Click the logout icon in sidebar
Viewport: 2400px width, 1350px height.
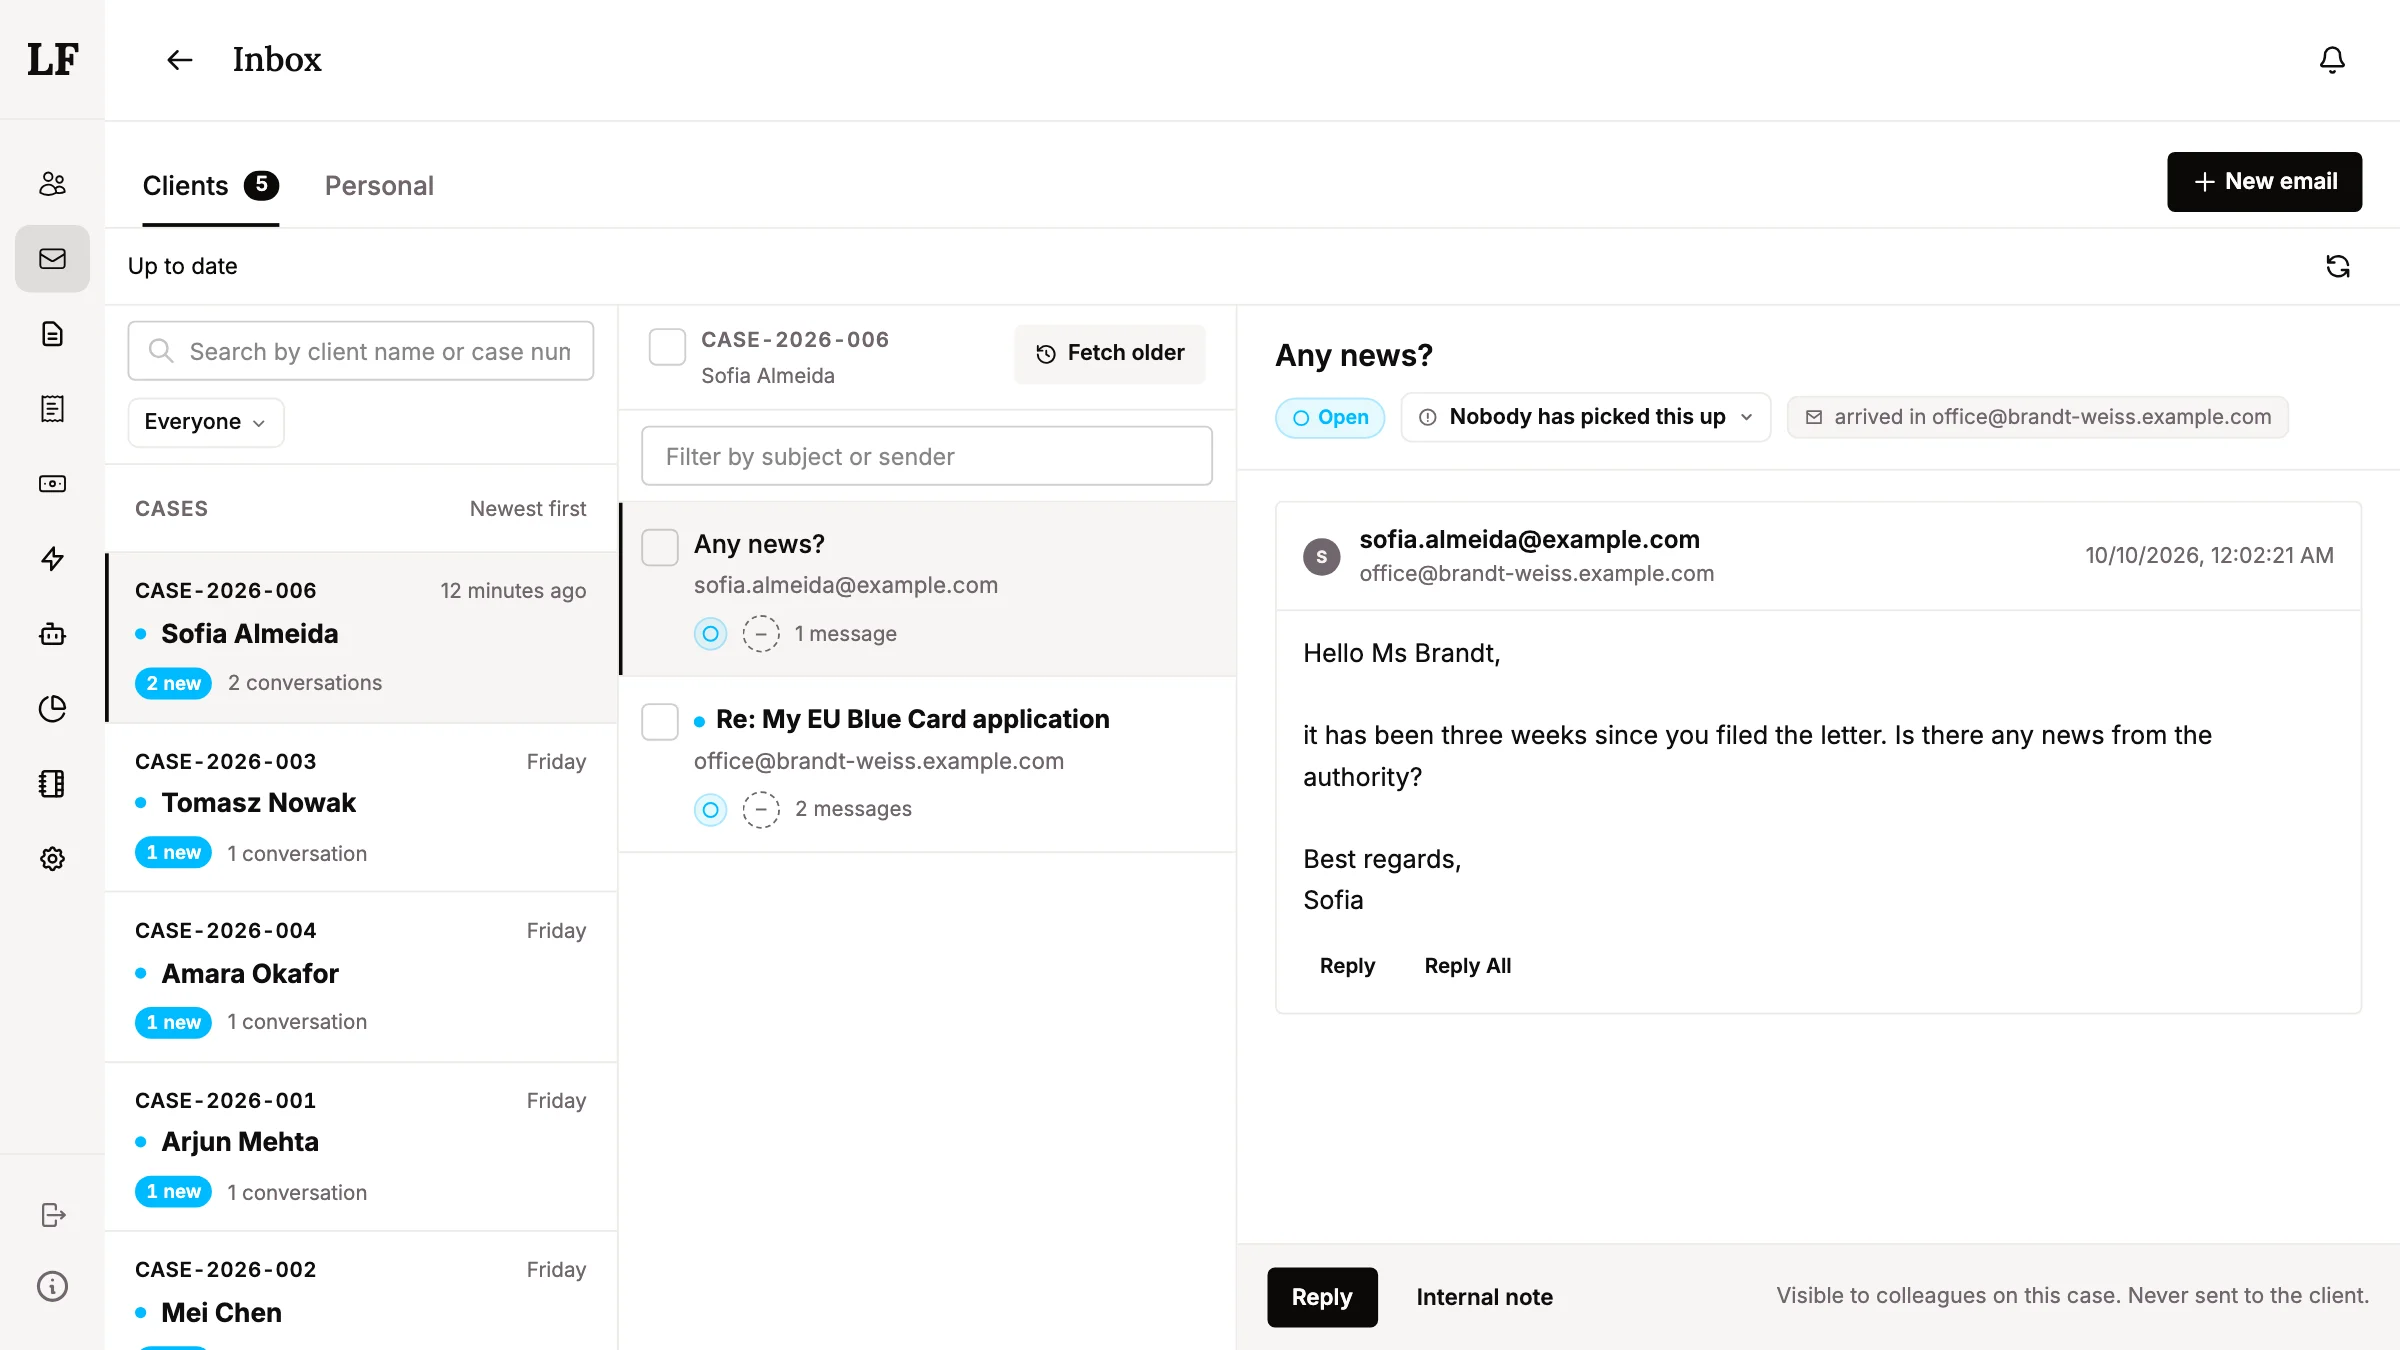tap(52, 1215)
